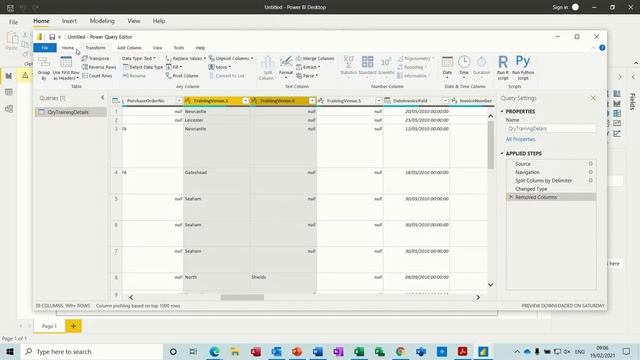Open the Move column dropdown
This screenshot has height=360, width=640.
tap(220, 67)
